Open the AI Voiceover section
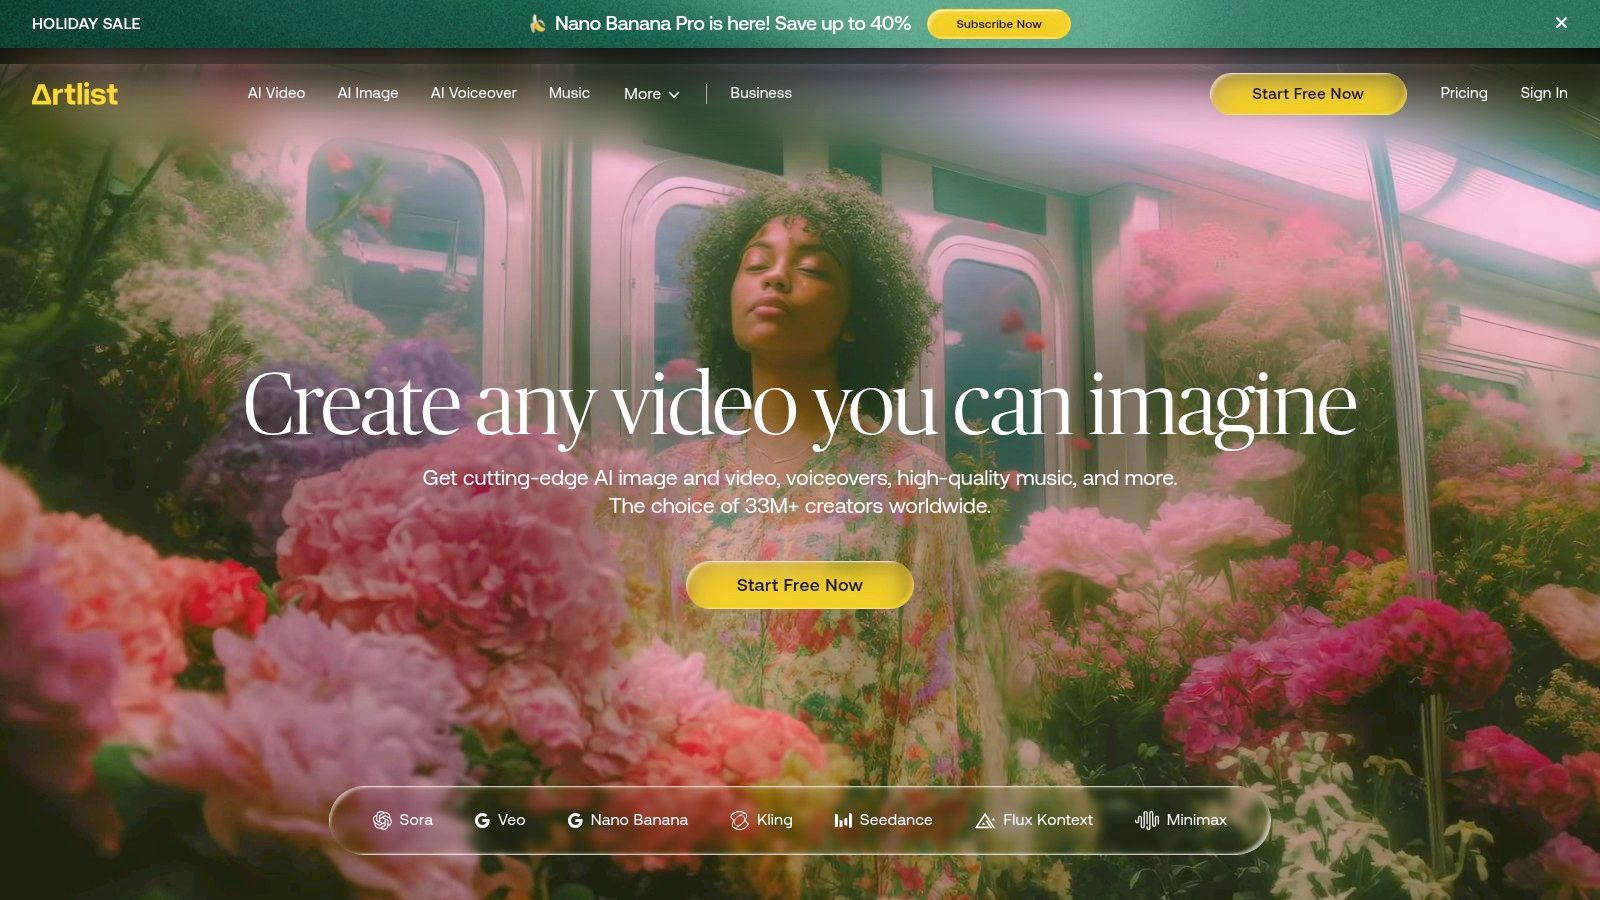 [x=473, y=93]
